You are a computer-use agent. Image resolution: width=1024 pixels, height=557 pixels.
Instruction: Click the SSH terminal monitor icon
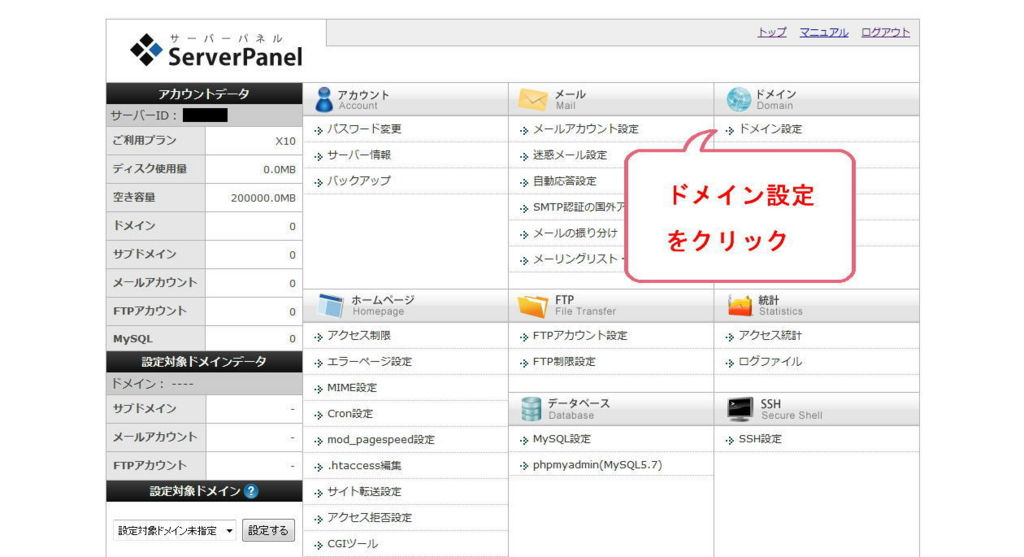coord(740,409)
